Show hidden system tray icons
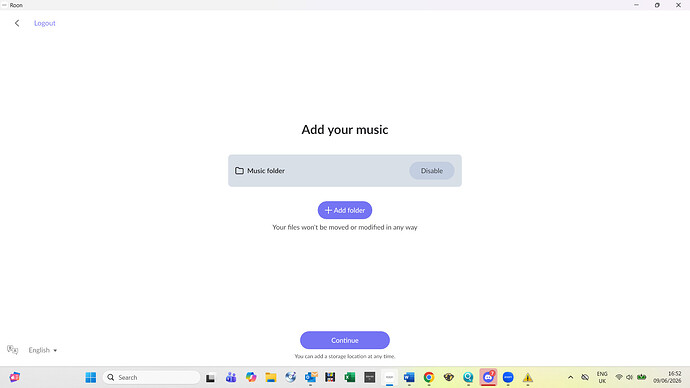Viewport: 690px width, 388px height. coord(570,377)
